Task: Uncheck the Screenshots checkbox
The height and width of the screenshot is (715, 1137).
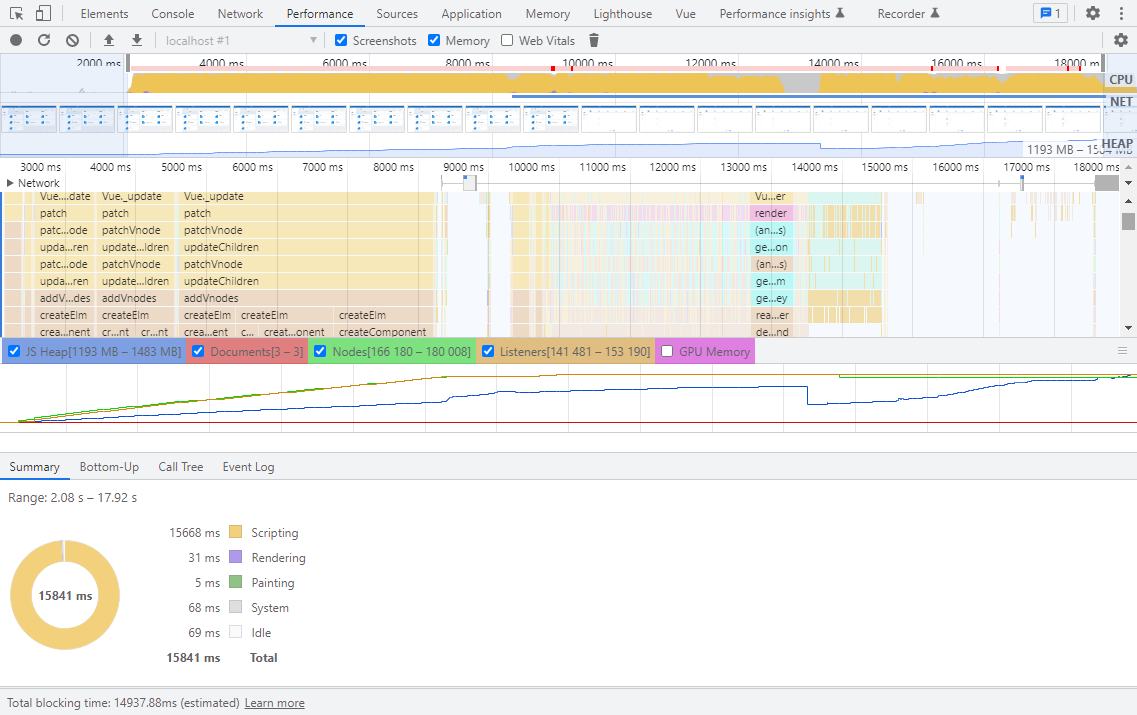Action: tap(341, 41)
